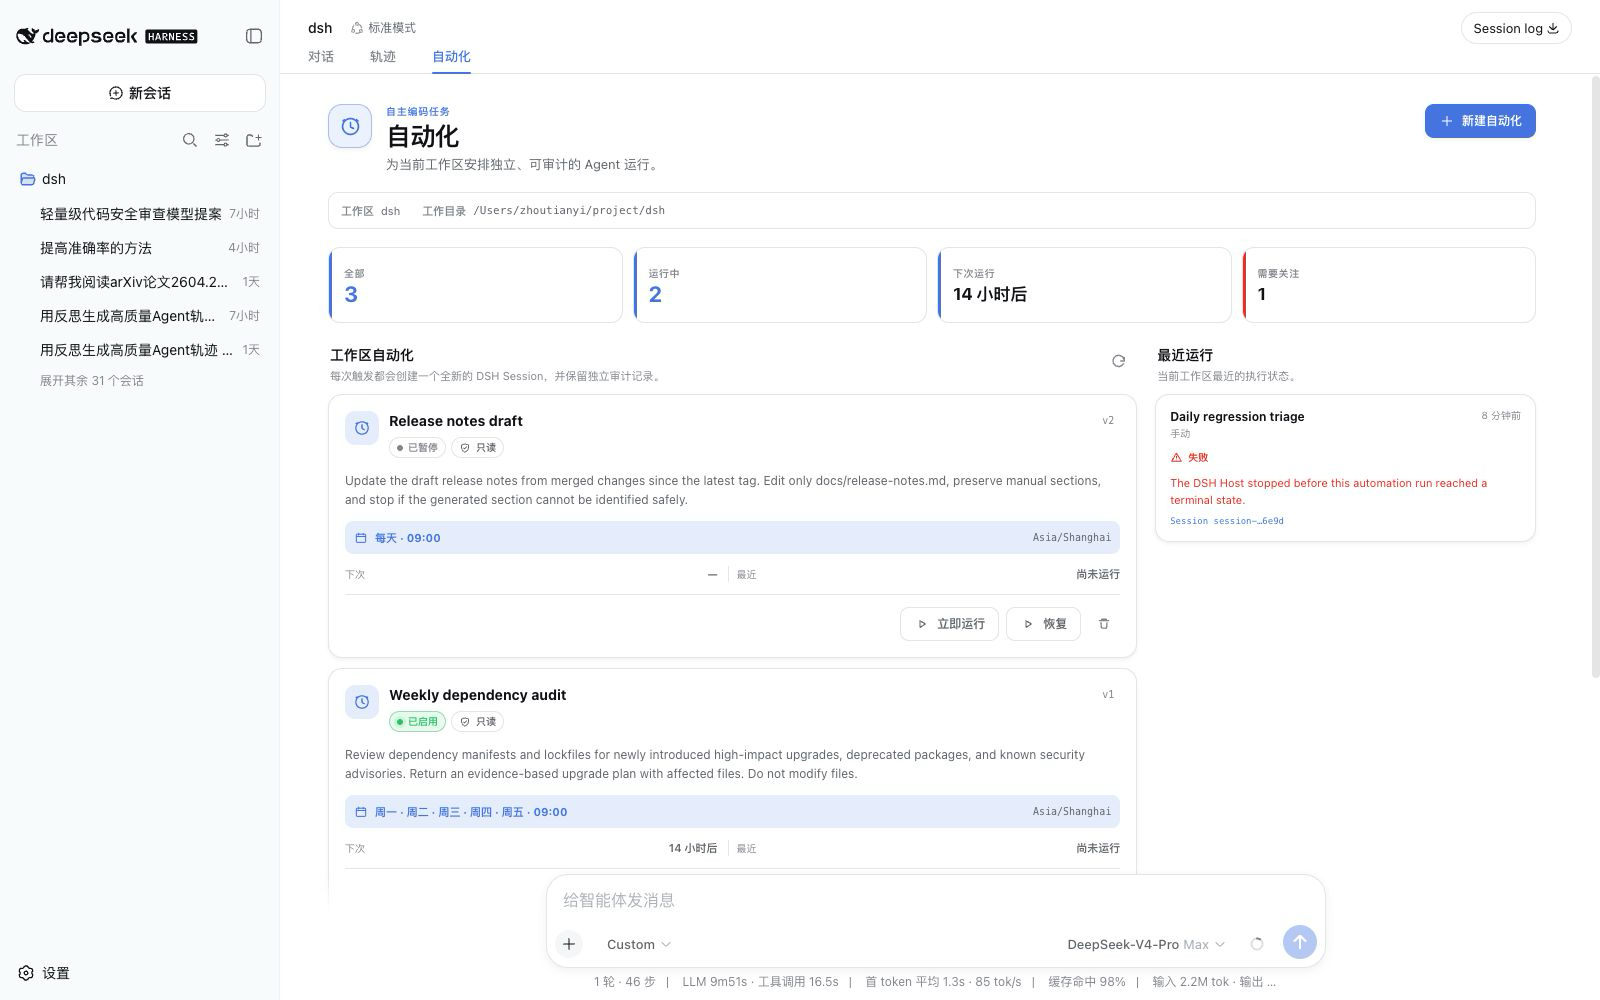1600x1000 pixels.
Task: Click the 全部 3 stat card
Action: pyautogui.click(x=475, y=285)
